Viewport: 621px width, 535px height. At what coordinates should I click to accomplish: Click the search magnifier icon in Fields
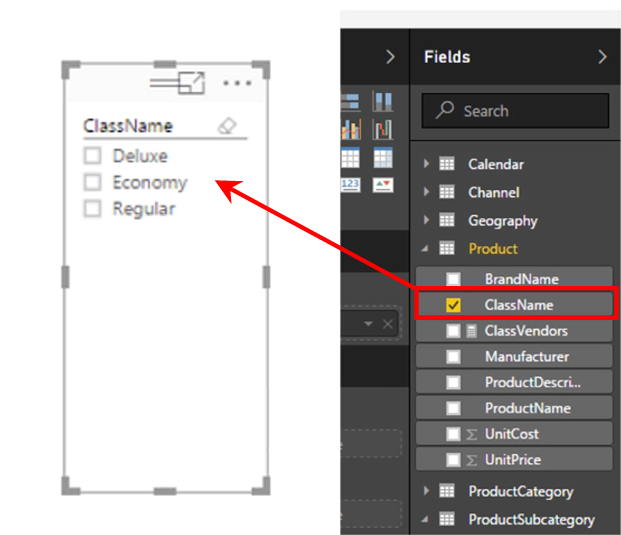pos(445,110)
